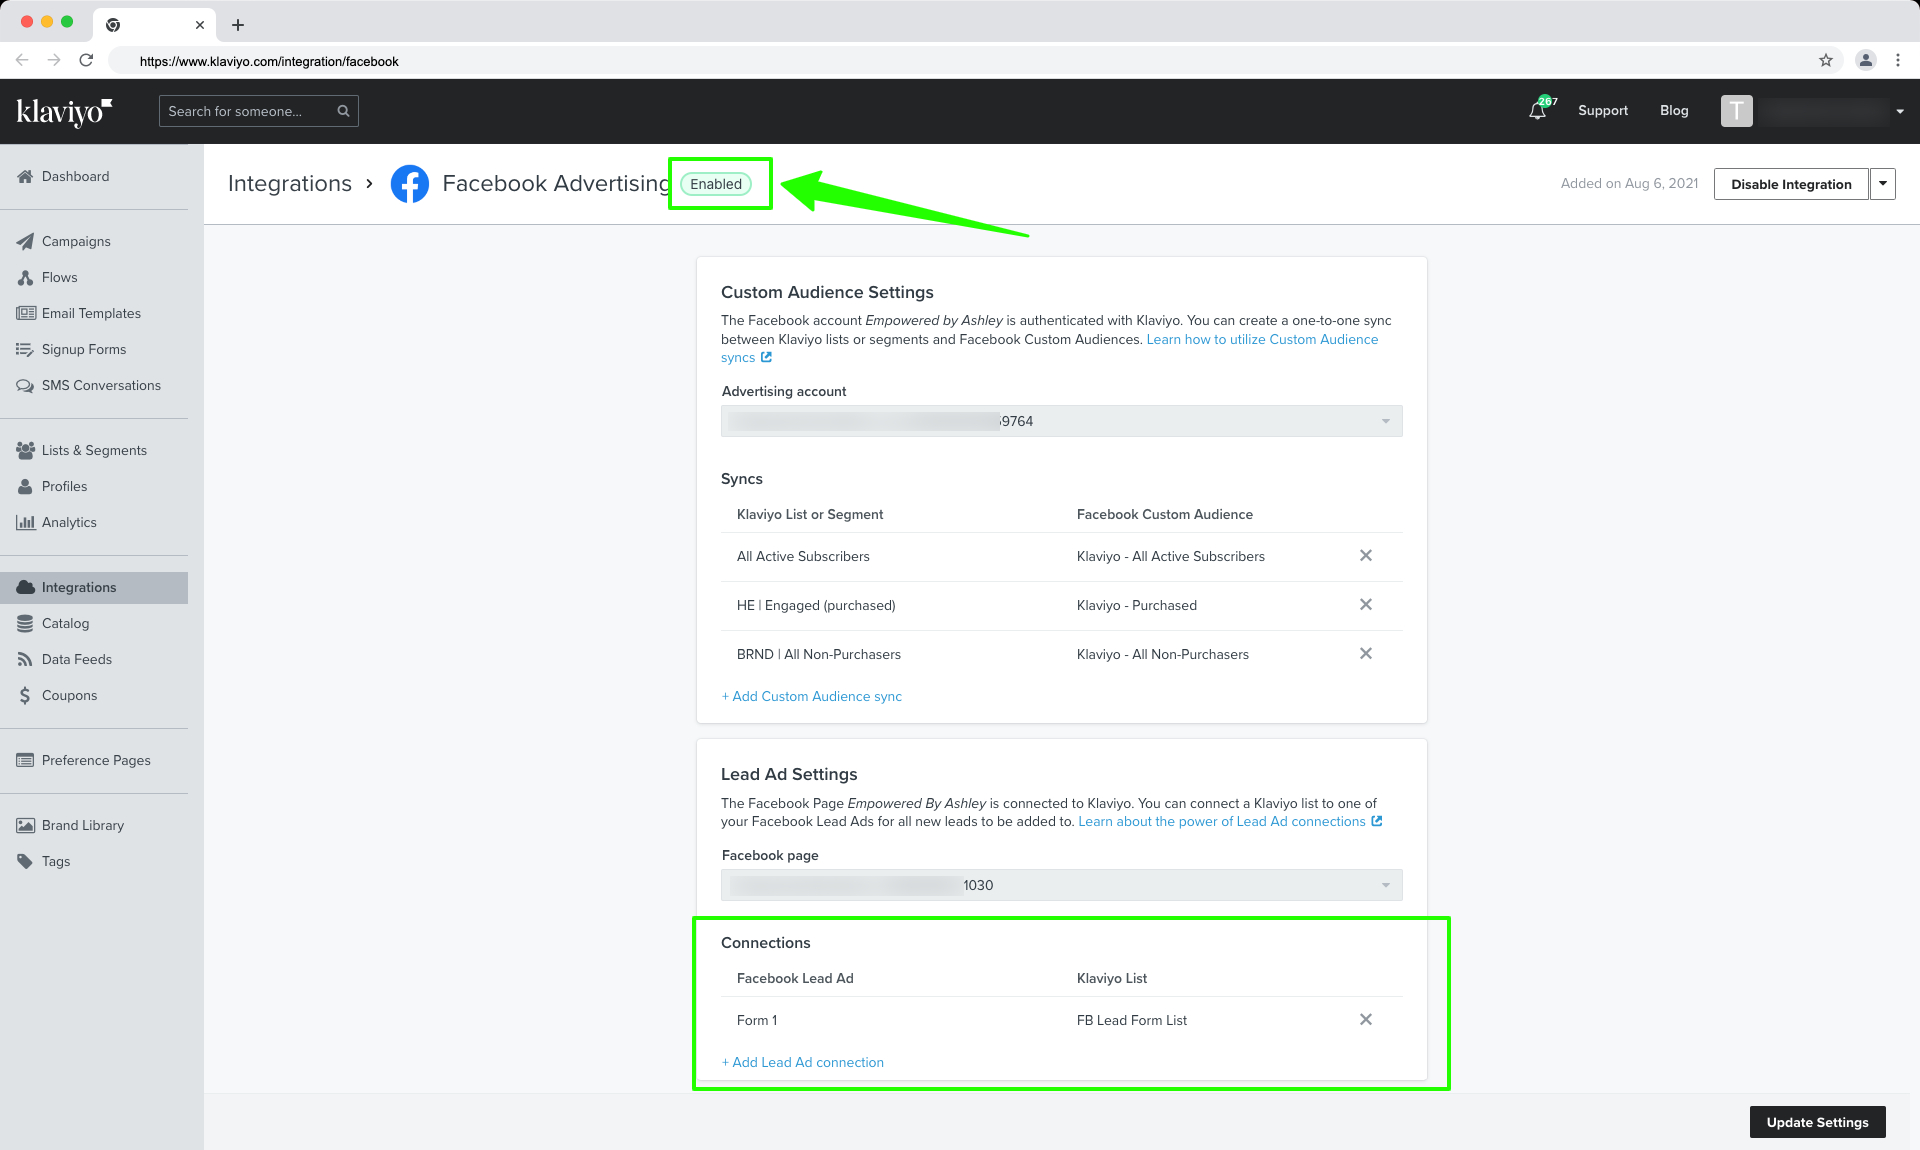The image size is (1920, 1150).
Task: Open Blog in the top bar
Action: (1674, 111)
